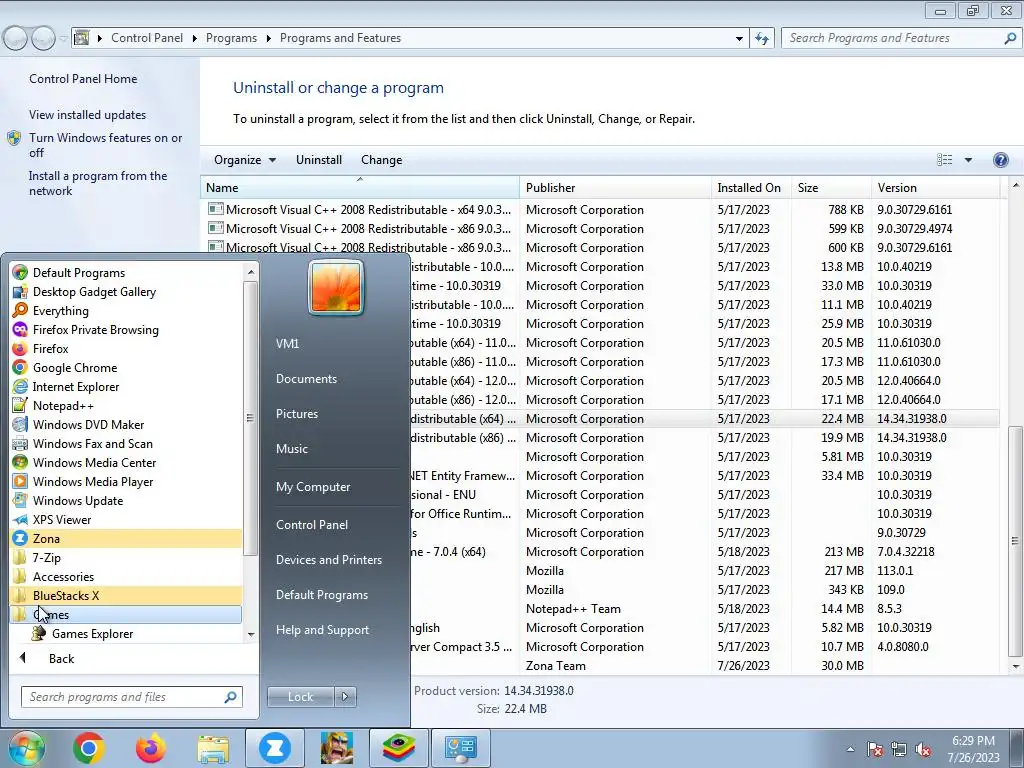Viewport: 1024px width, 768px height.
Task: Open Turn Windows features on or off
Action: coord(105,145)
